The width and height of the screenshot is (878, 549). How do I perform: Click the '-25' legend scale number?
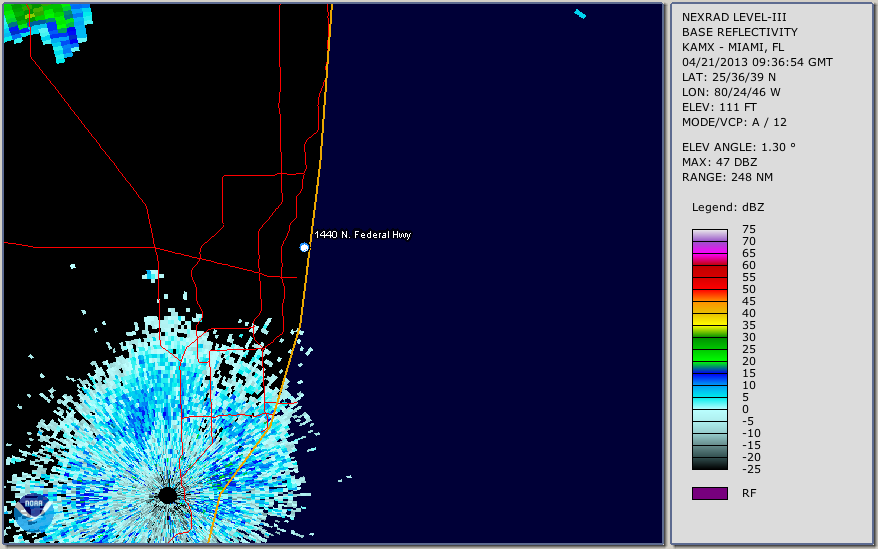751,469
